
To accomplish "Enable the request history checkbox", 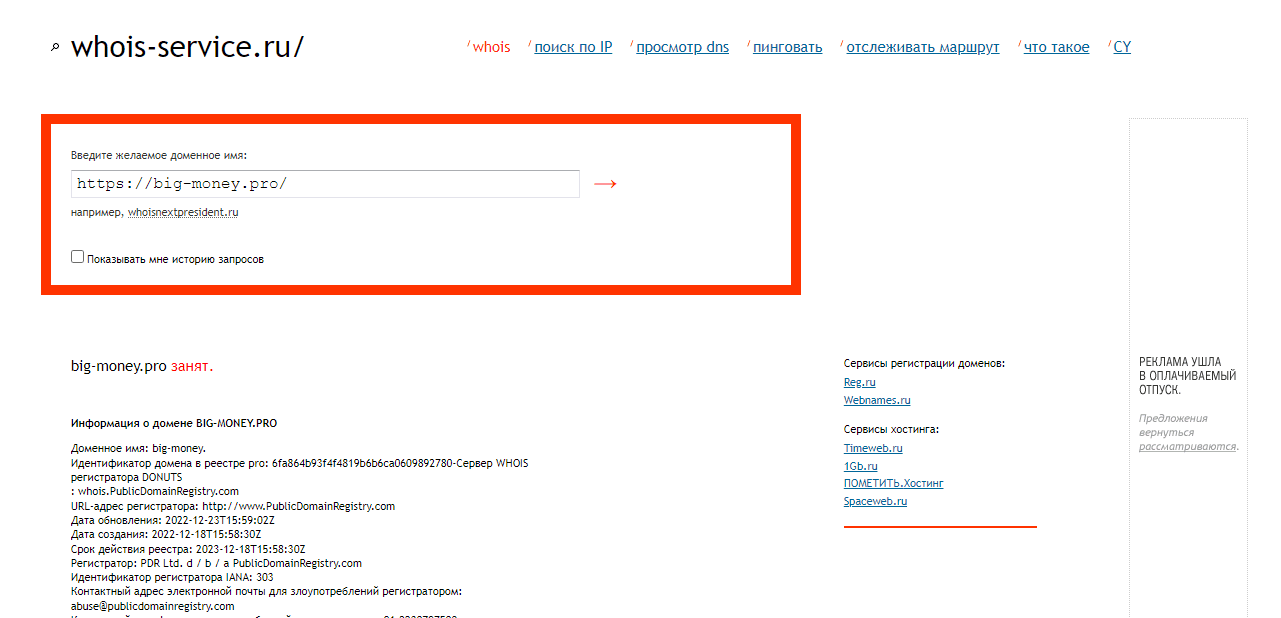I will tap(78, 257).
